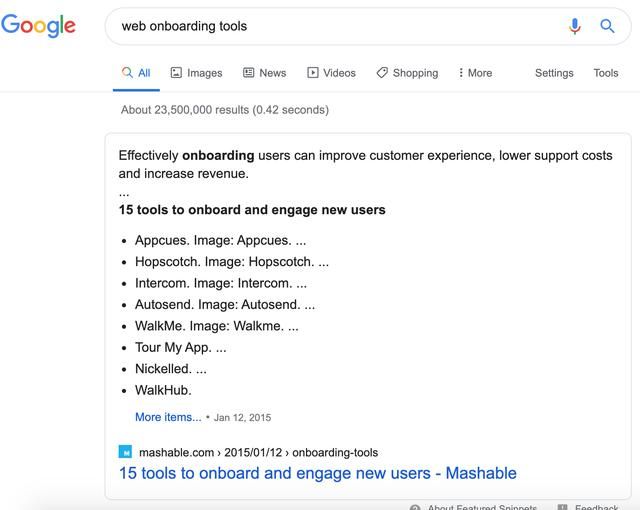
Task: Click the blue magnifying glass search icon
Action: 607,26
